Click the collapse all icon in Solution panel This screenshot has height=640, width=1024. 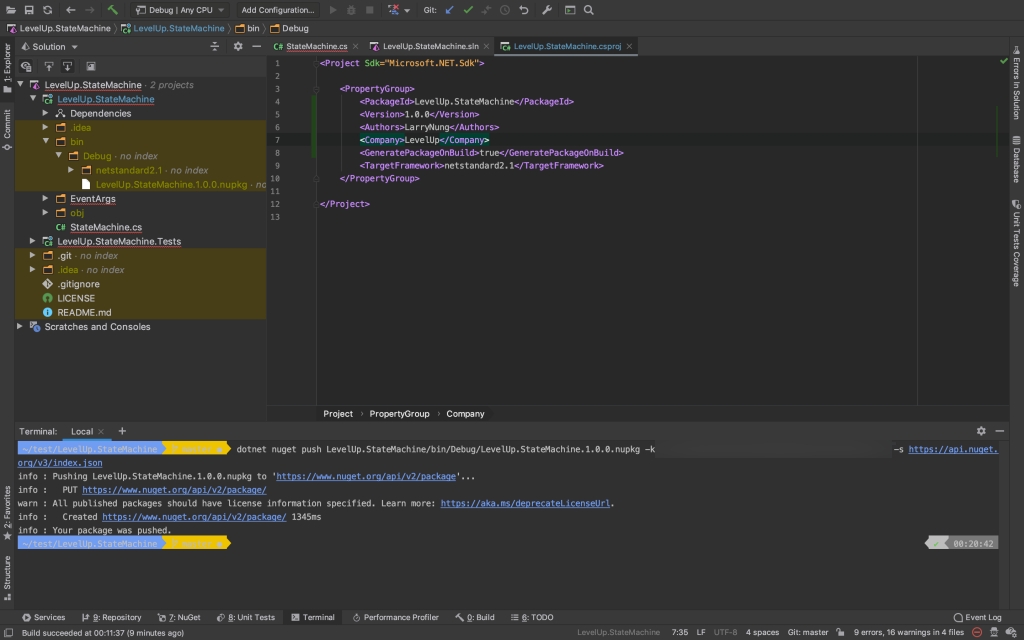pos(214,46)
